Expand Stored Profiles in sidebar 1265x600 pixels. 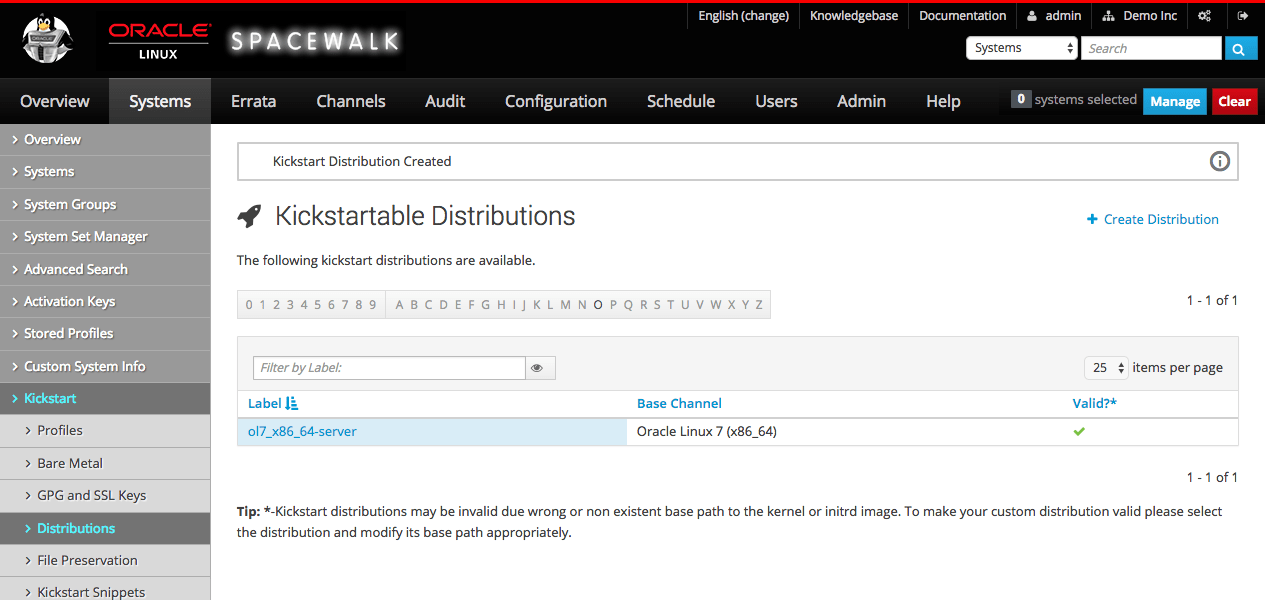tap(105, 334)
